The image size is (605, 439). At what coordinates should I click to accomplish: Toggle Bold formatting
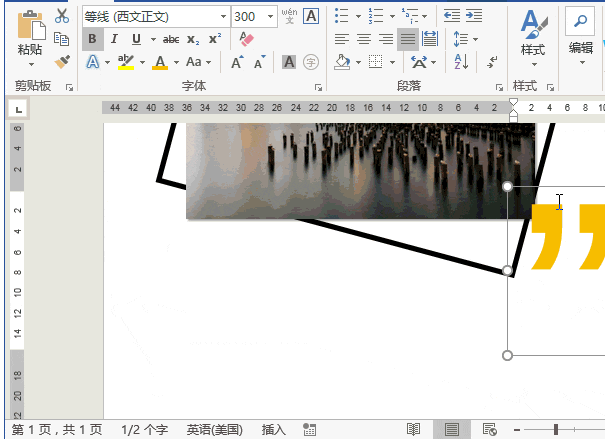tap(93, 39)
